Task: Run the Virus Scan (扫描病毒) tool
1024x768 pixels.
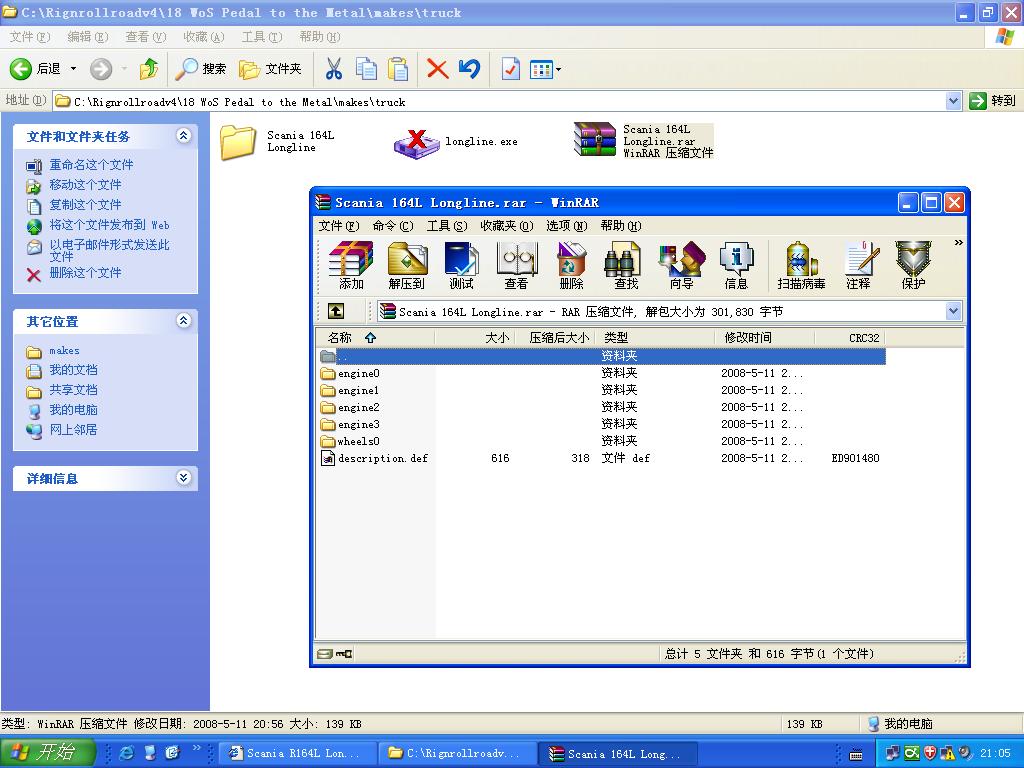Action: point(801,265)
